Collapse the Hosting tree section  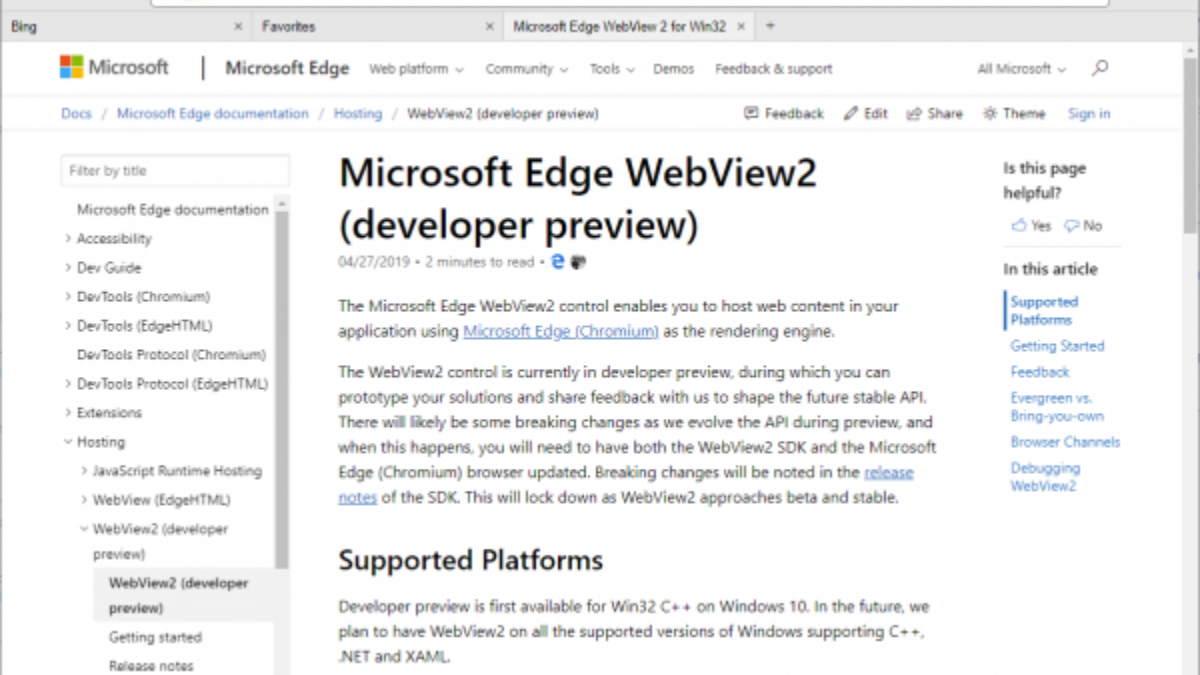68,442
